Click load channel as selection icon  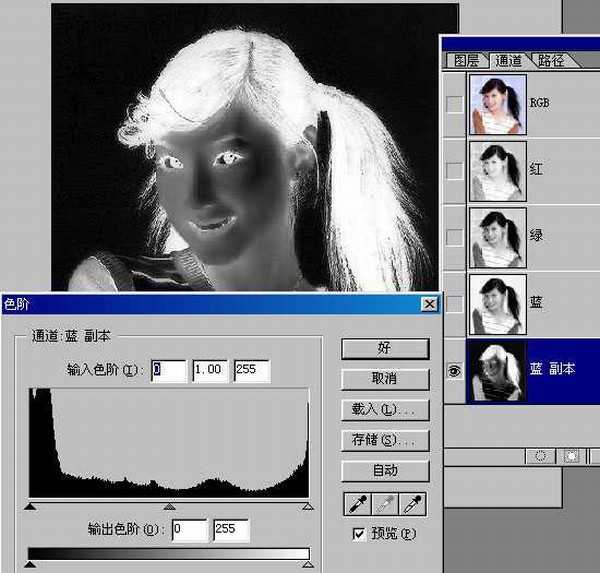click(x=541, y=455)
